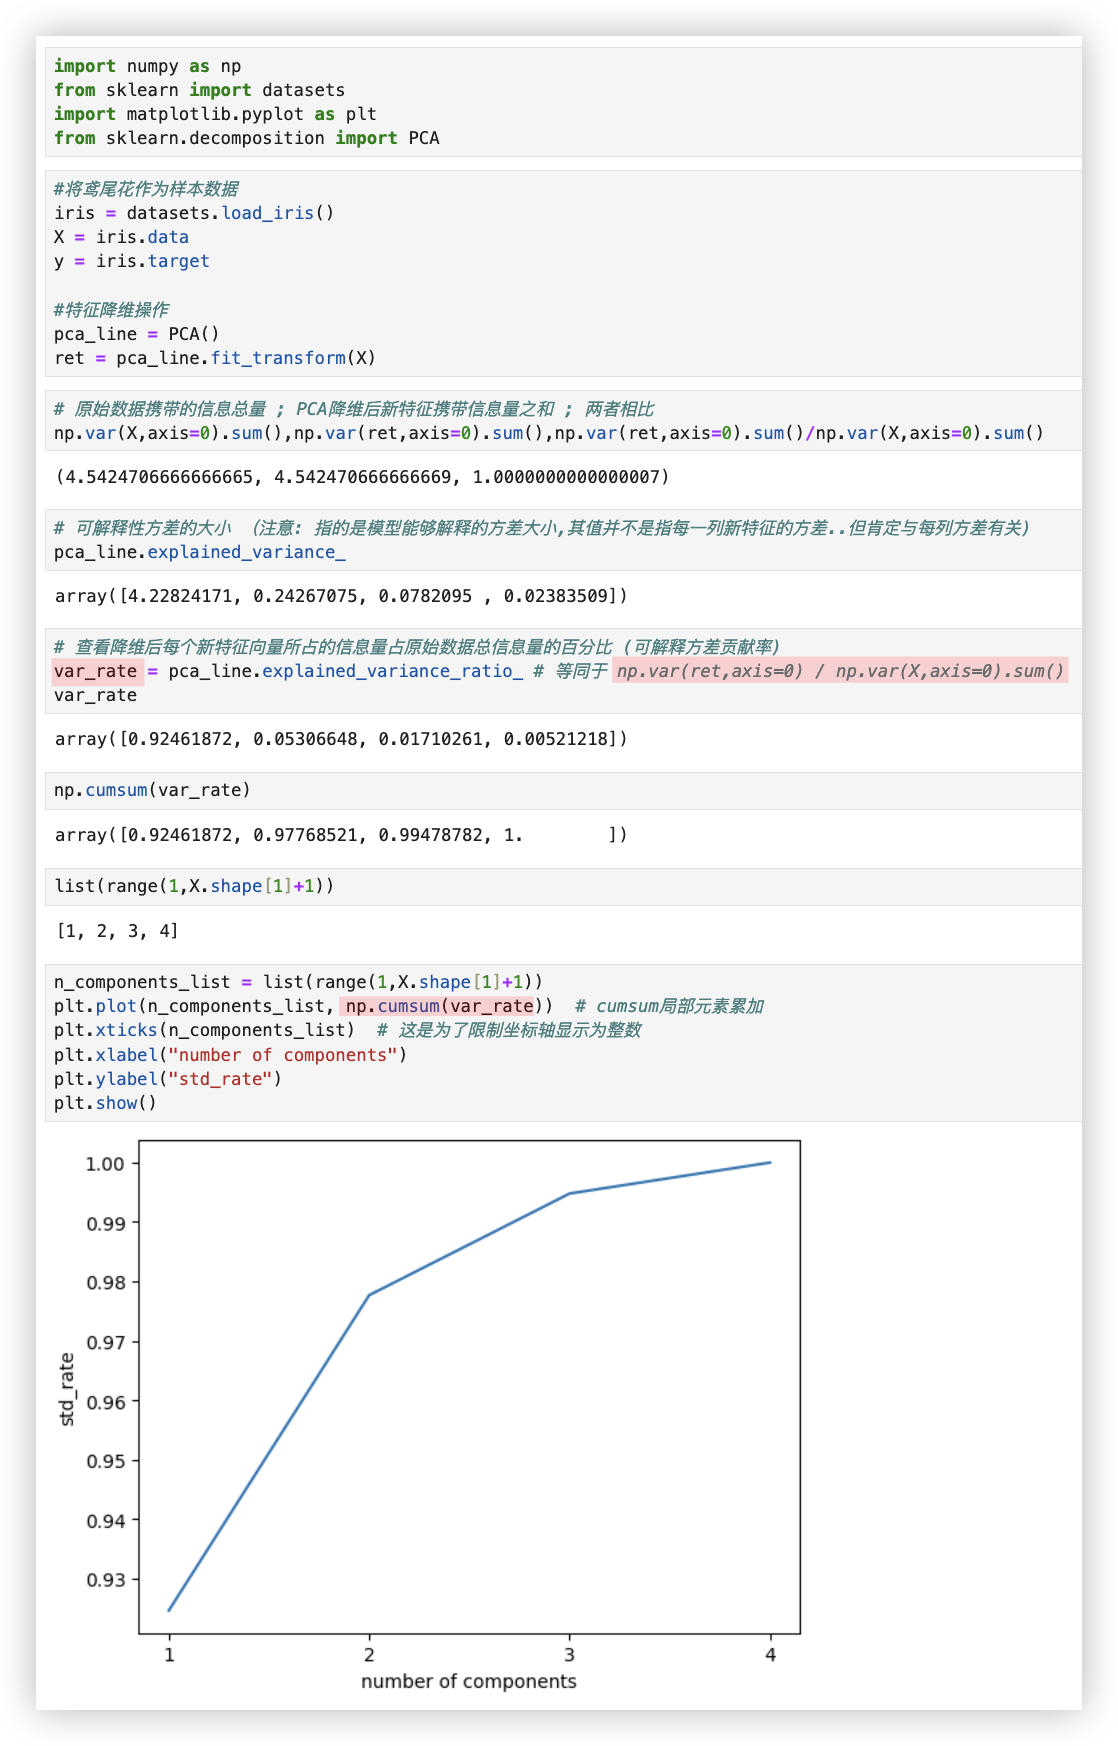Click the "std_rate" y-axis label
This screenshot has width=1118, height=1746.
pyautogui.click(x=67, y=1389)
